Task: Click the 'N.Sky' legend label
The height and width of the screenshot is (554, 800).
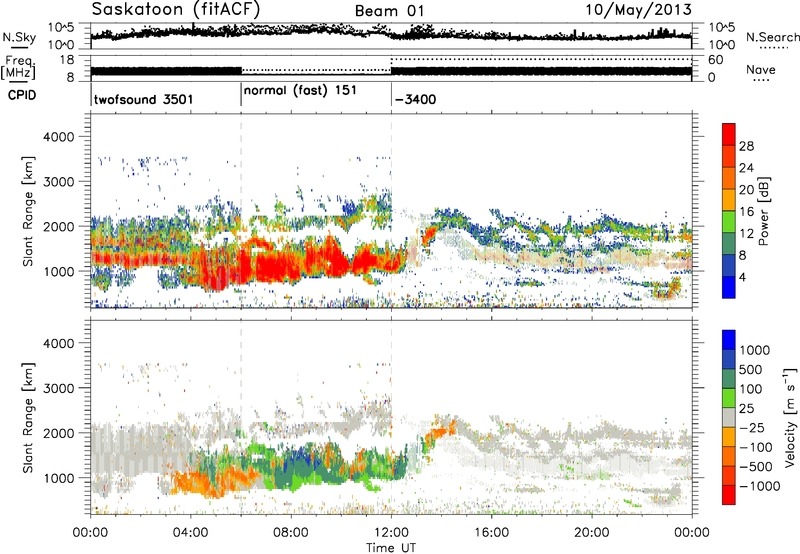Action: (x=19, y=37)
